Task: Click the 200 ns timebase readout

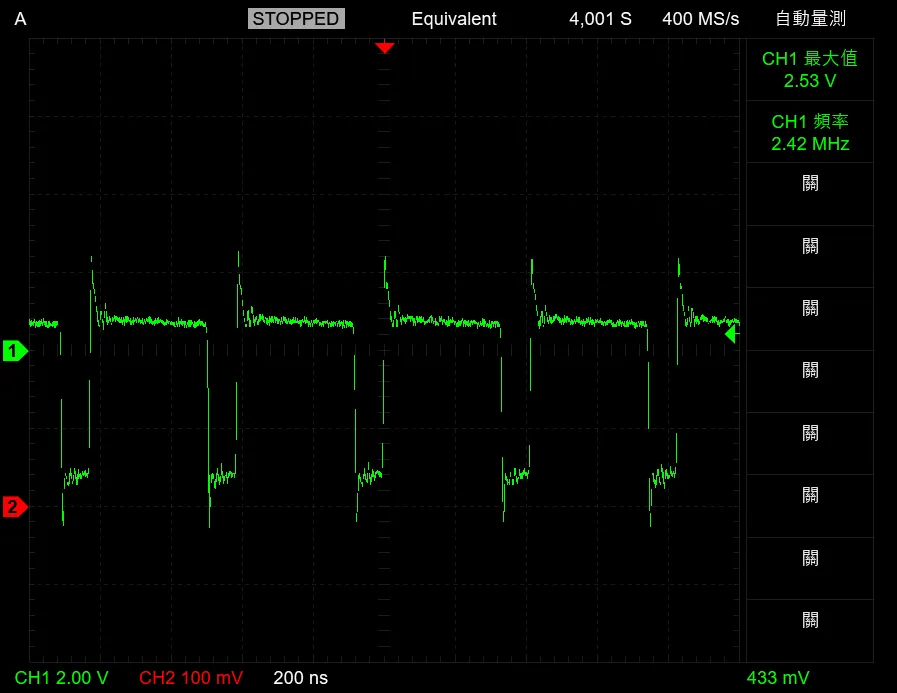Action: [300, 678]
